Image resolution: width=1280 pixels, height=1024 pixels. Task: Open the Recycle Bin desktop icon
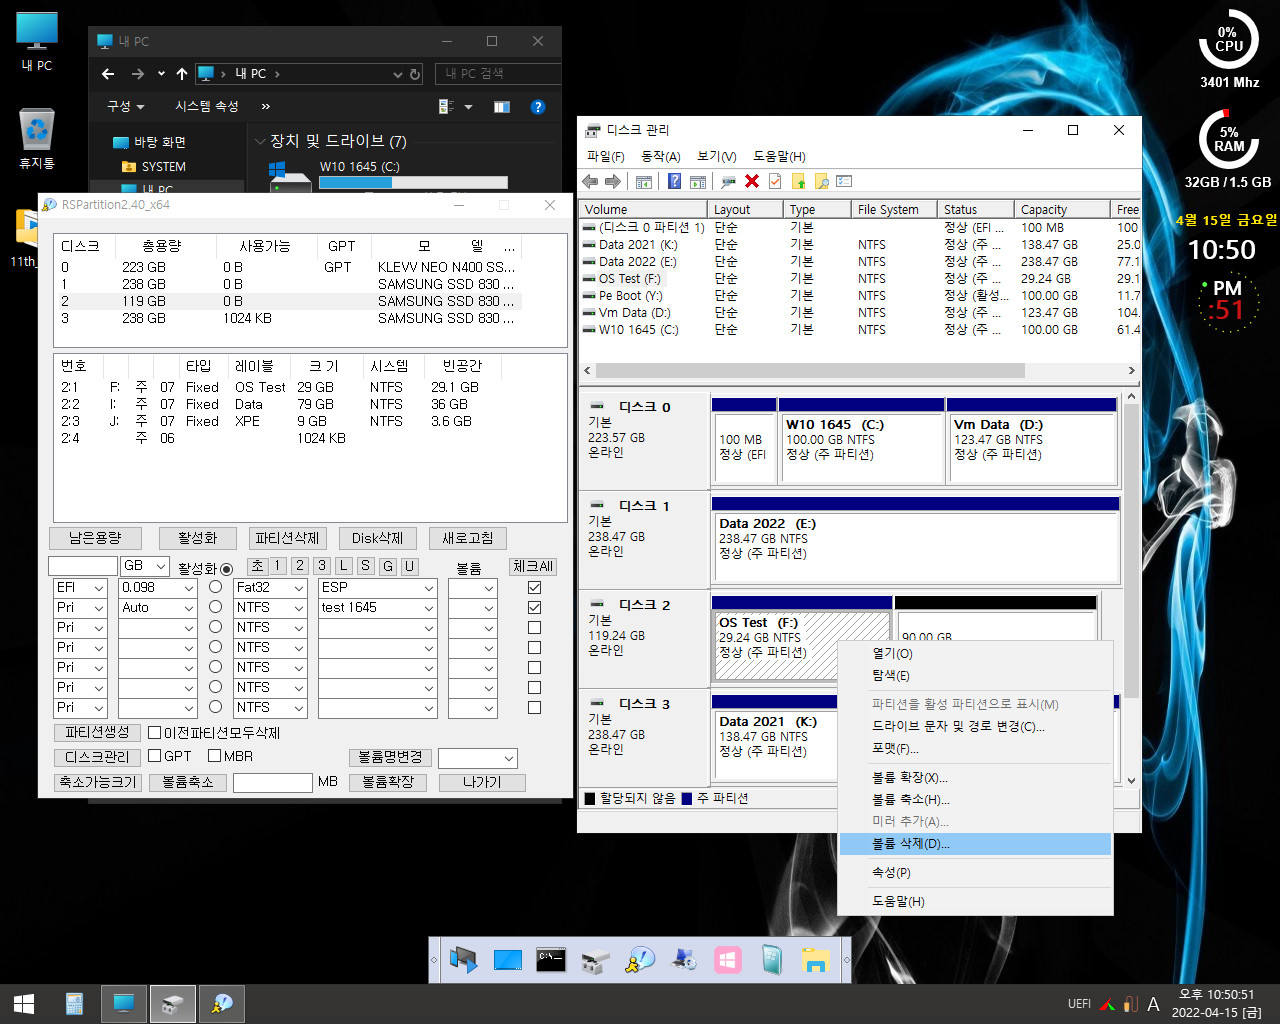(x=37, y=139)
